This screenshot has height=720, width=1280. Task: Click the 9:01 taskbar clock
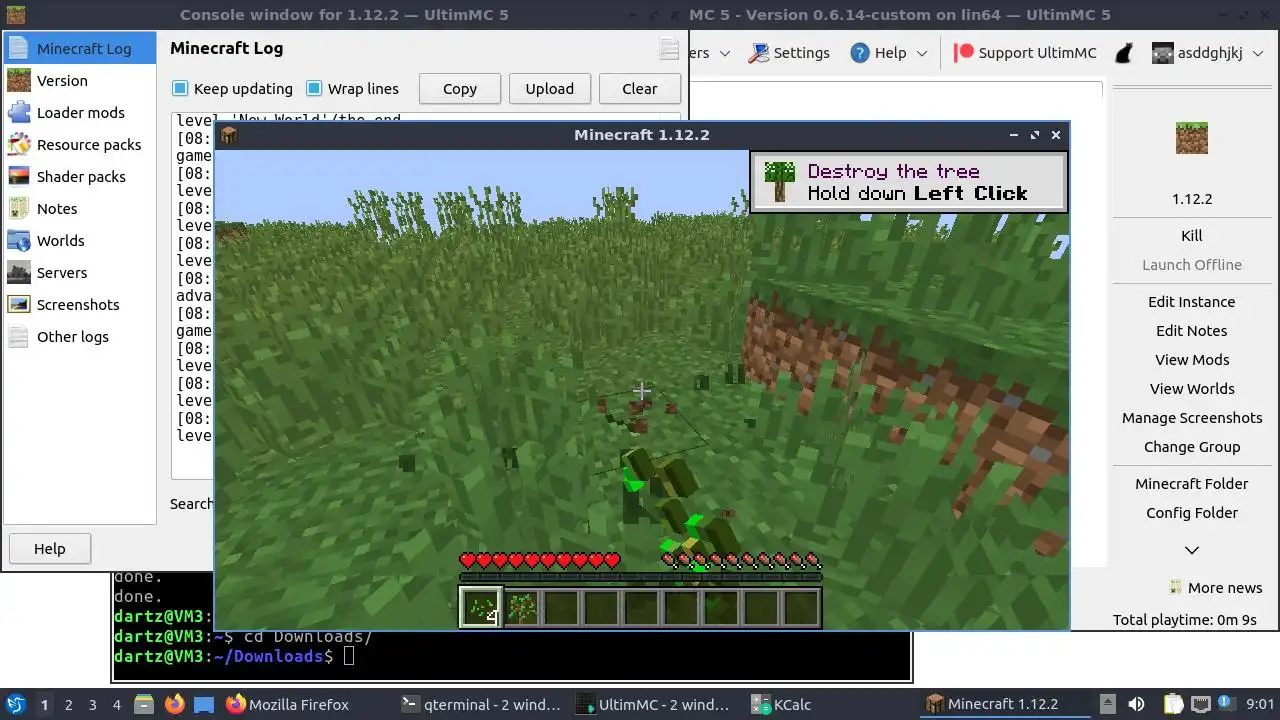1261,705
